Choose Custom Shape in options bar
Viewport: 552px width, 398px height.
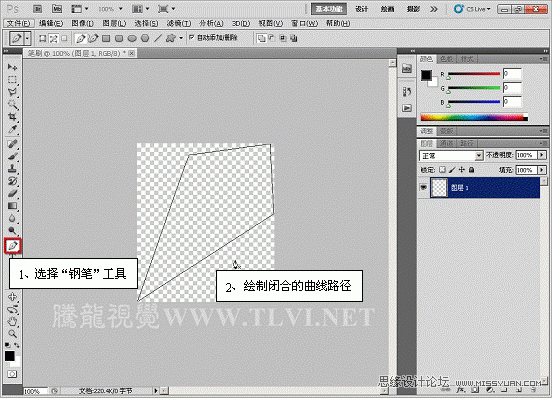(171, 38)
